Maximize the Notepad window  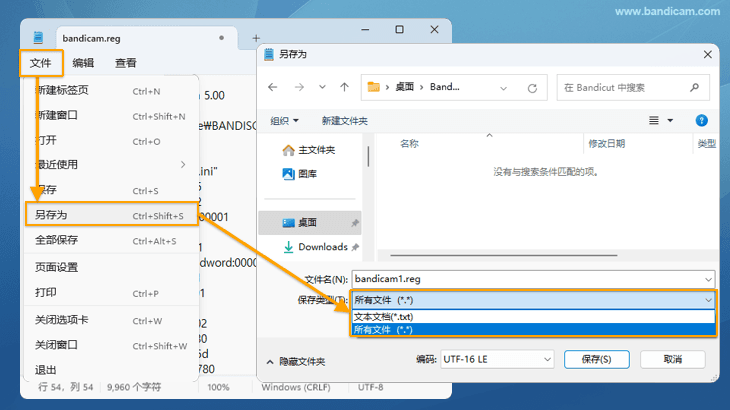399,29
